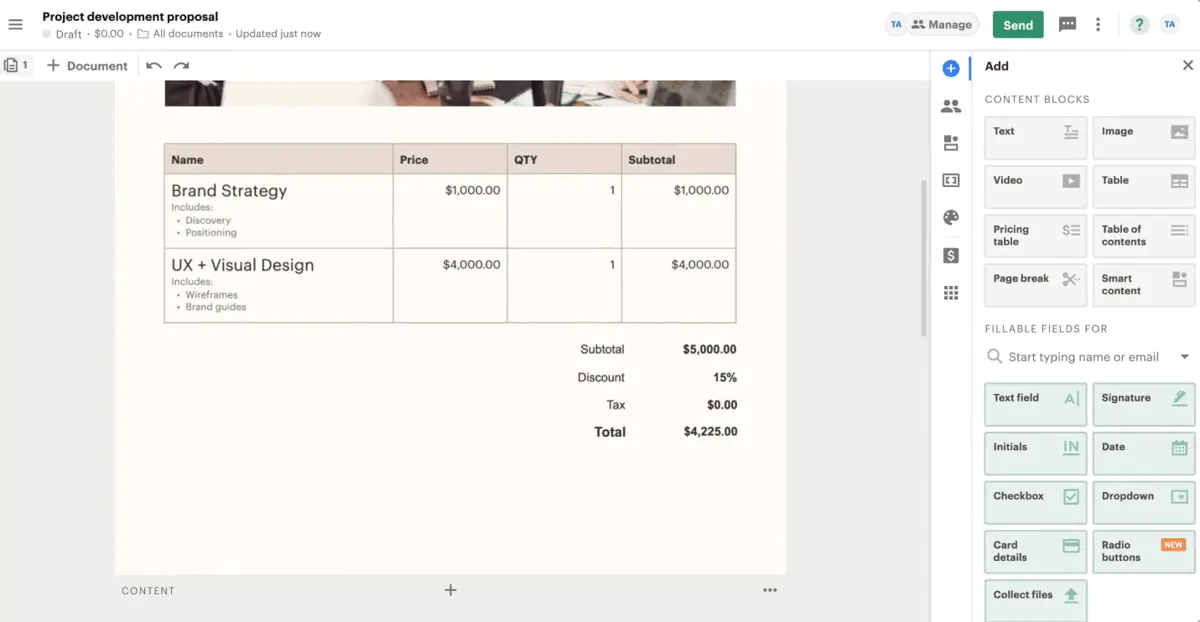Select the Brand Strategy item name
Image resolution: width=1200 pixels, height=622 pixels.
point(229,191)
